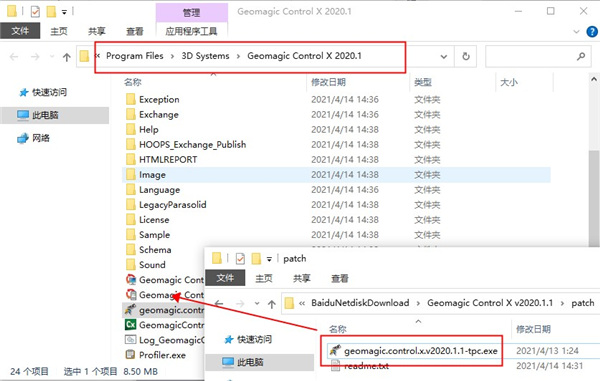Select the Help folder icon

tap(130, 129)
